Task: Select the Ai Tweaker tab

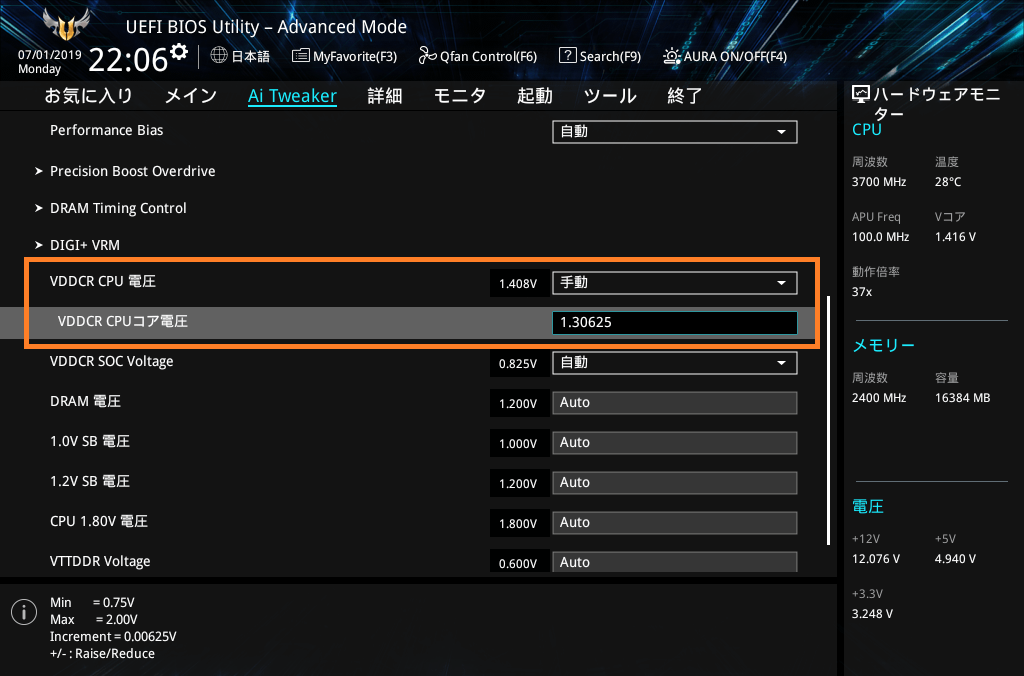Action: point(292,96)
